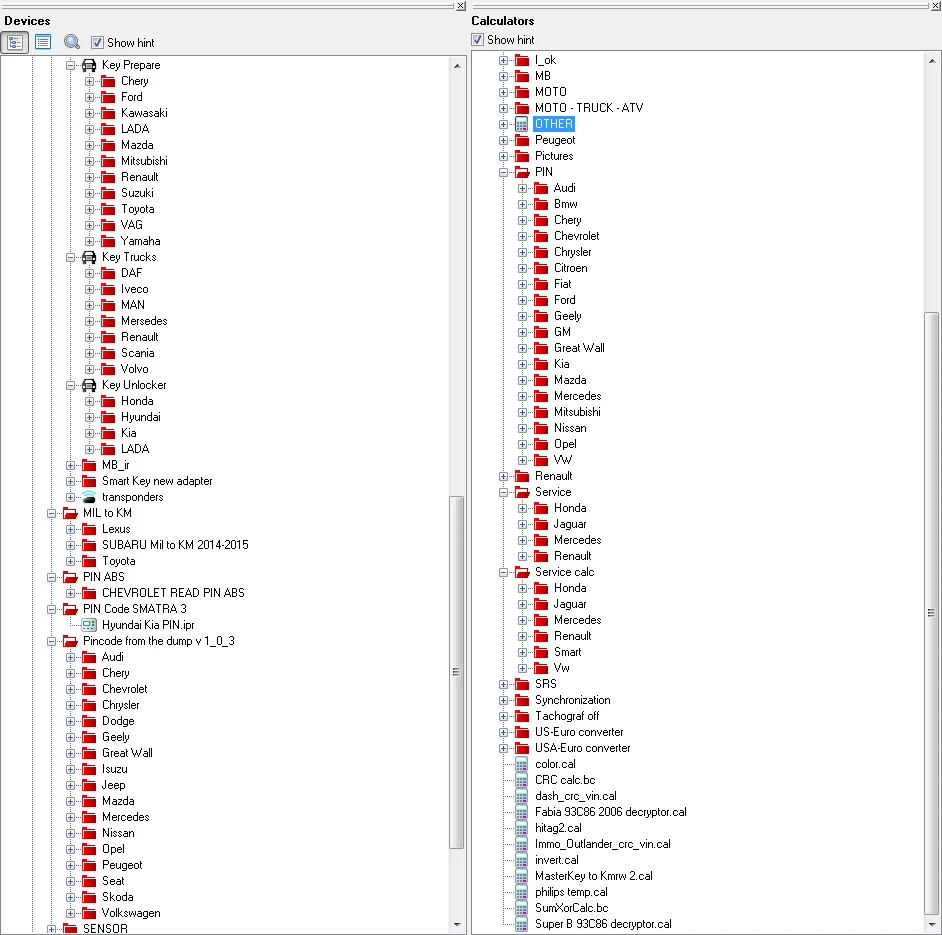Select the Kawasaki item under Key Prepare
The image size is (942, 935).
point(144,113)
